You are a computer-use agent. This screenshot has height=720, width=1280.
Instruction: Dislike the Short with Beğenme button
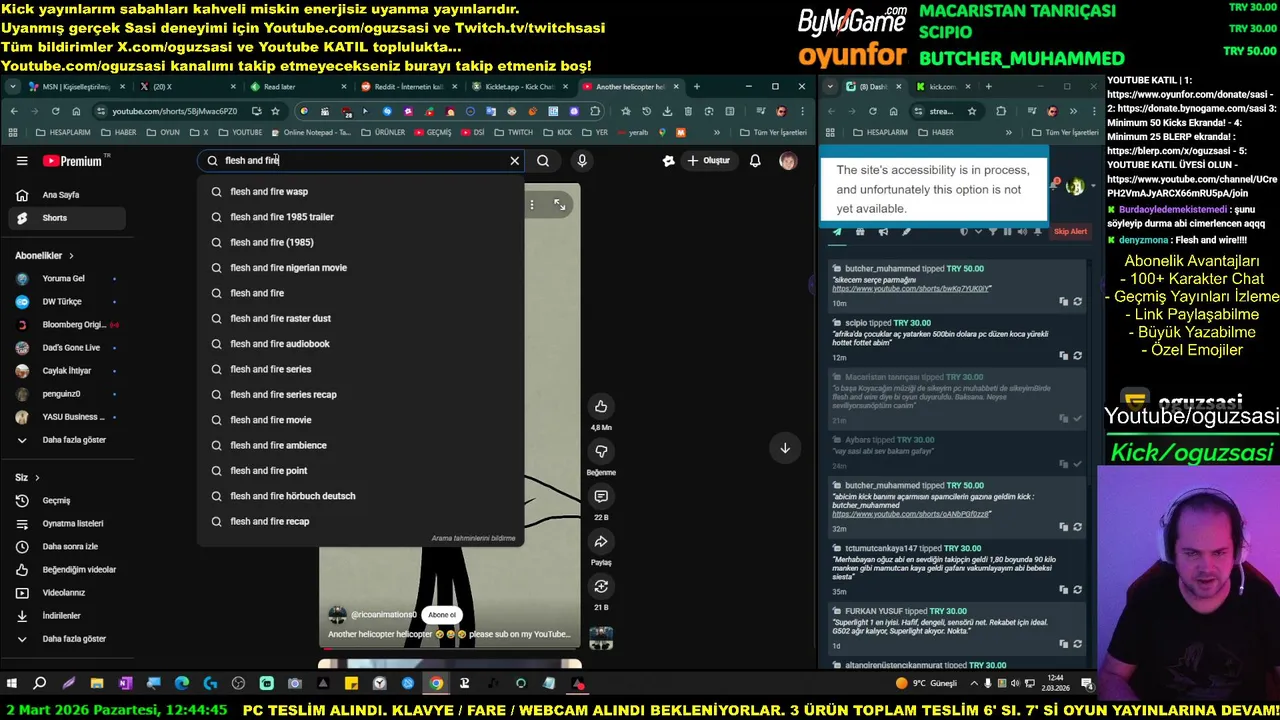tap(601, 451)
